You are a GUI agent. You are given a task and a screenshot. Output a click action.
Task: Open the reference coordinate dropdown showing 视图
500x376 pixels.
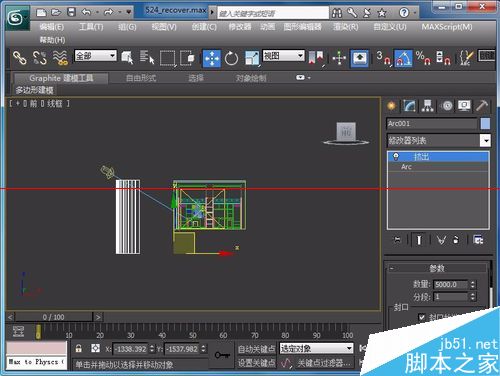pyautogui.click(x=284, y=55)
